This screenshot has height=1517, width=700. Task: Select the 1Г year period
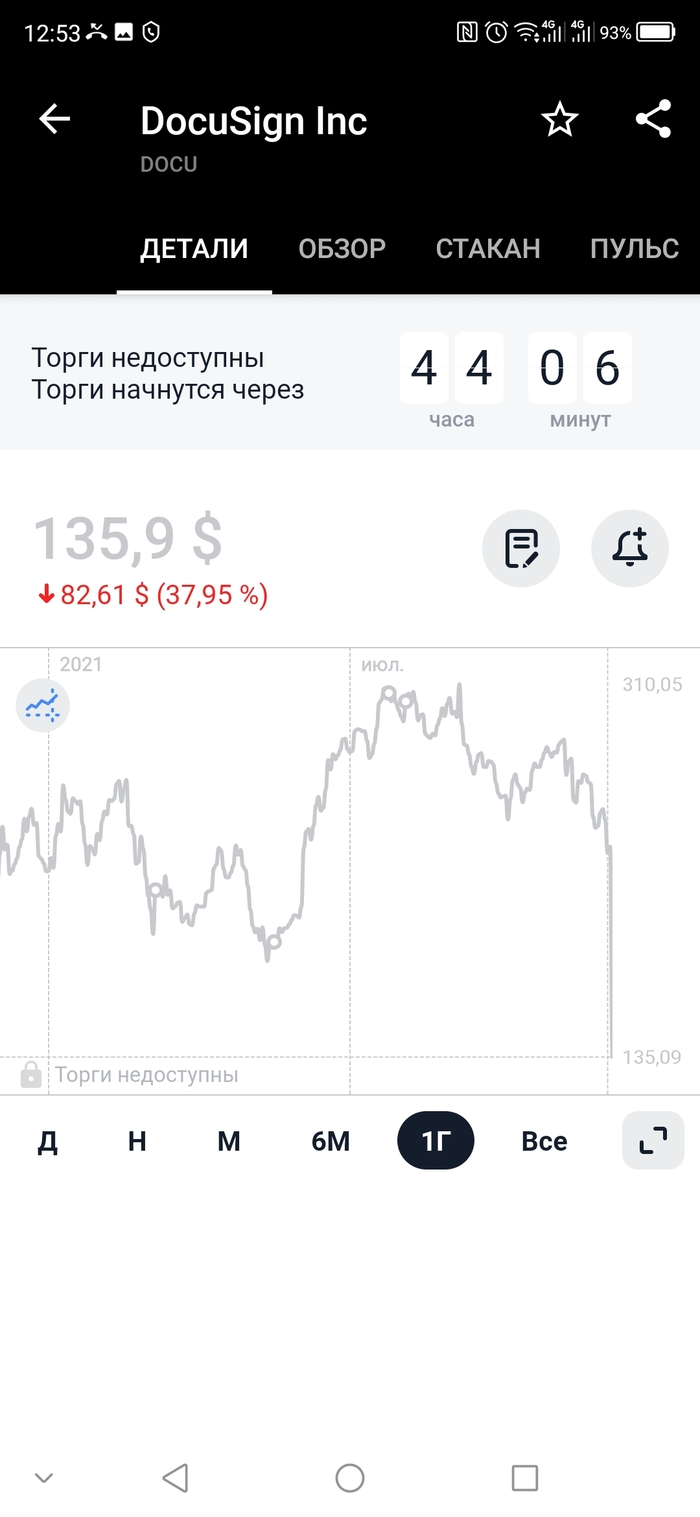(x=435, y=1141)
